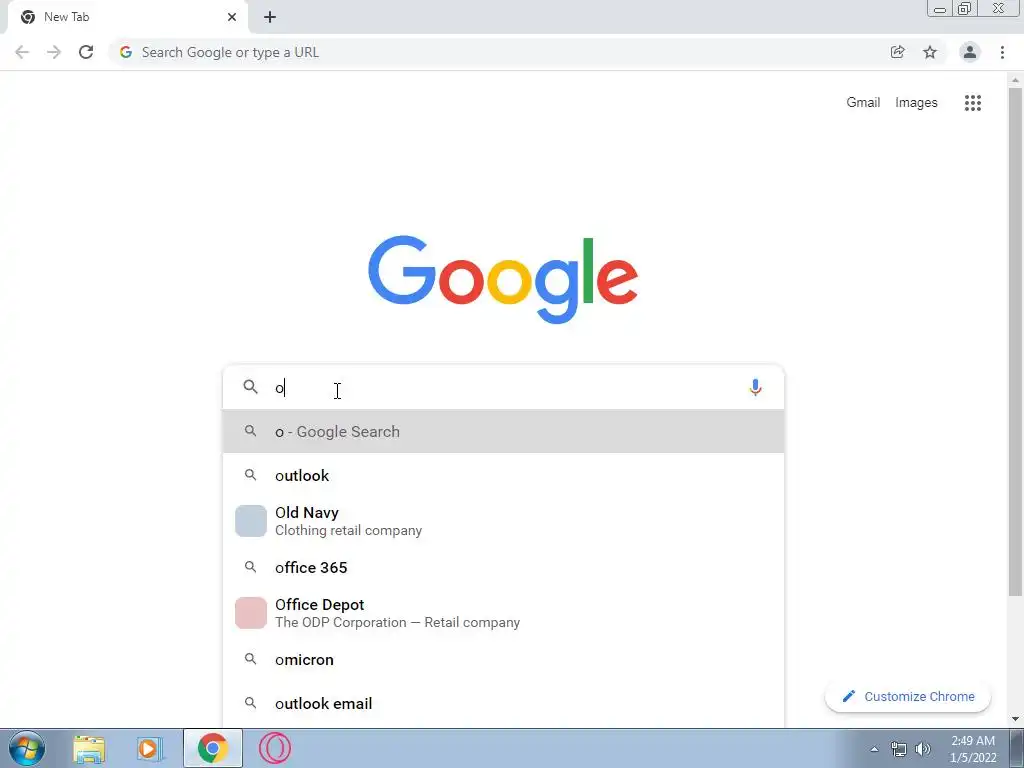This screenshot has width=1024, height=768.
Task: Click the Customize Chrome button
Action: click(x=908, y=696)
